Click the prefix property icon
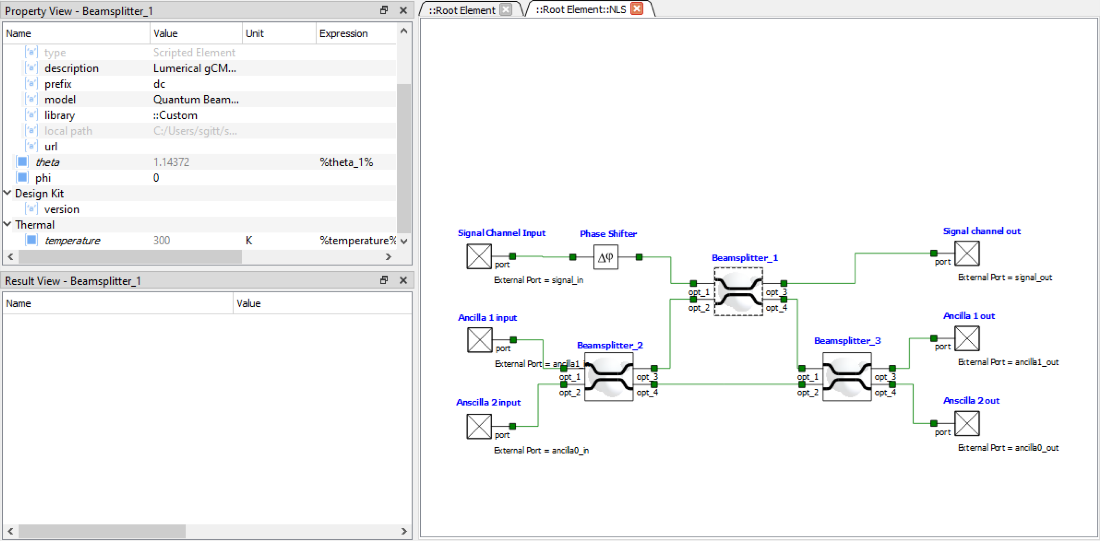Screen dimensions: 1100x541 pyautogui.click(x=31, y=84)
